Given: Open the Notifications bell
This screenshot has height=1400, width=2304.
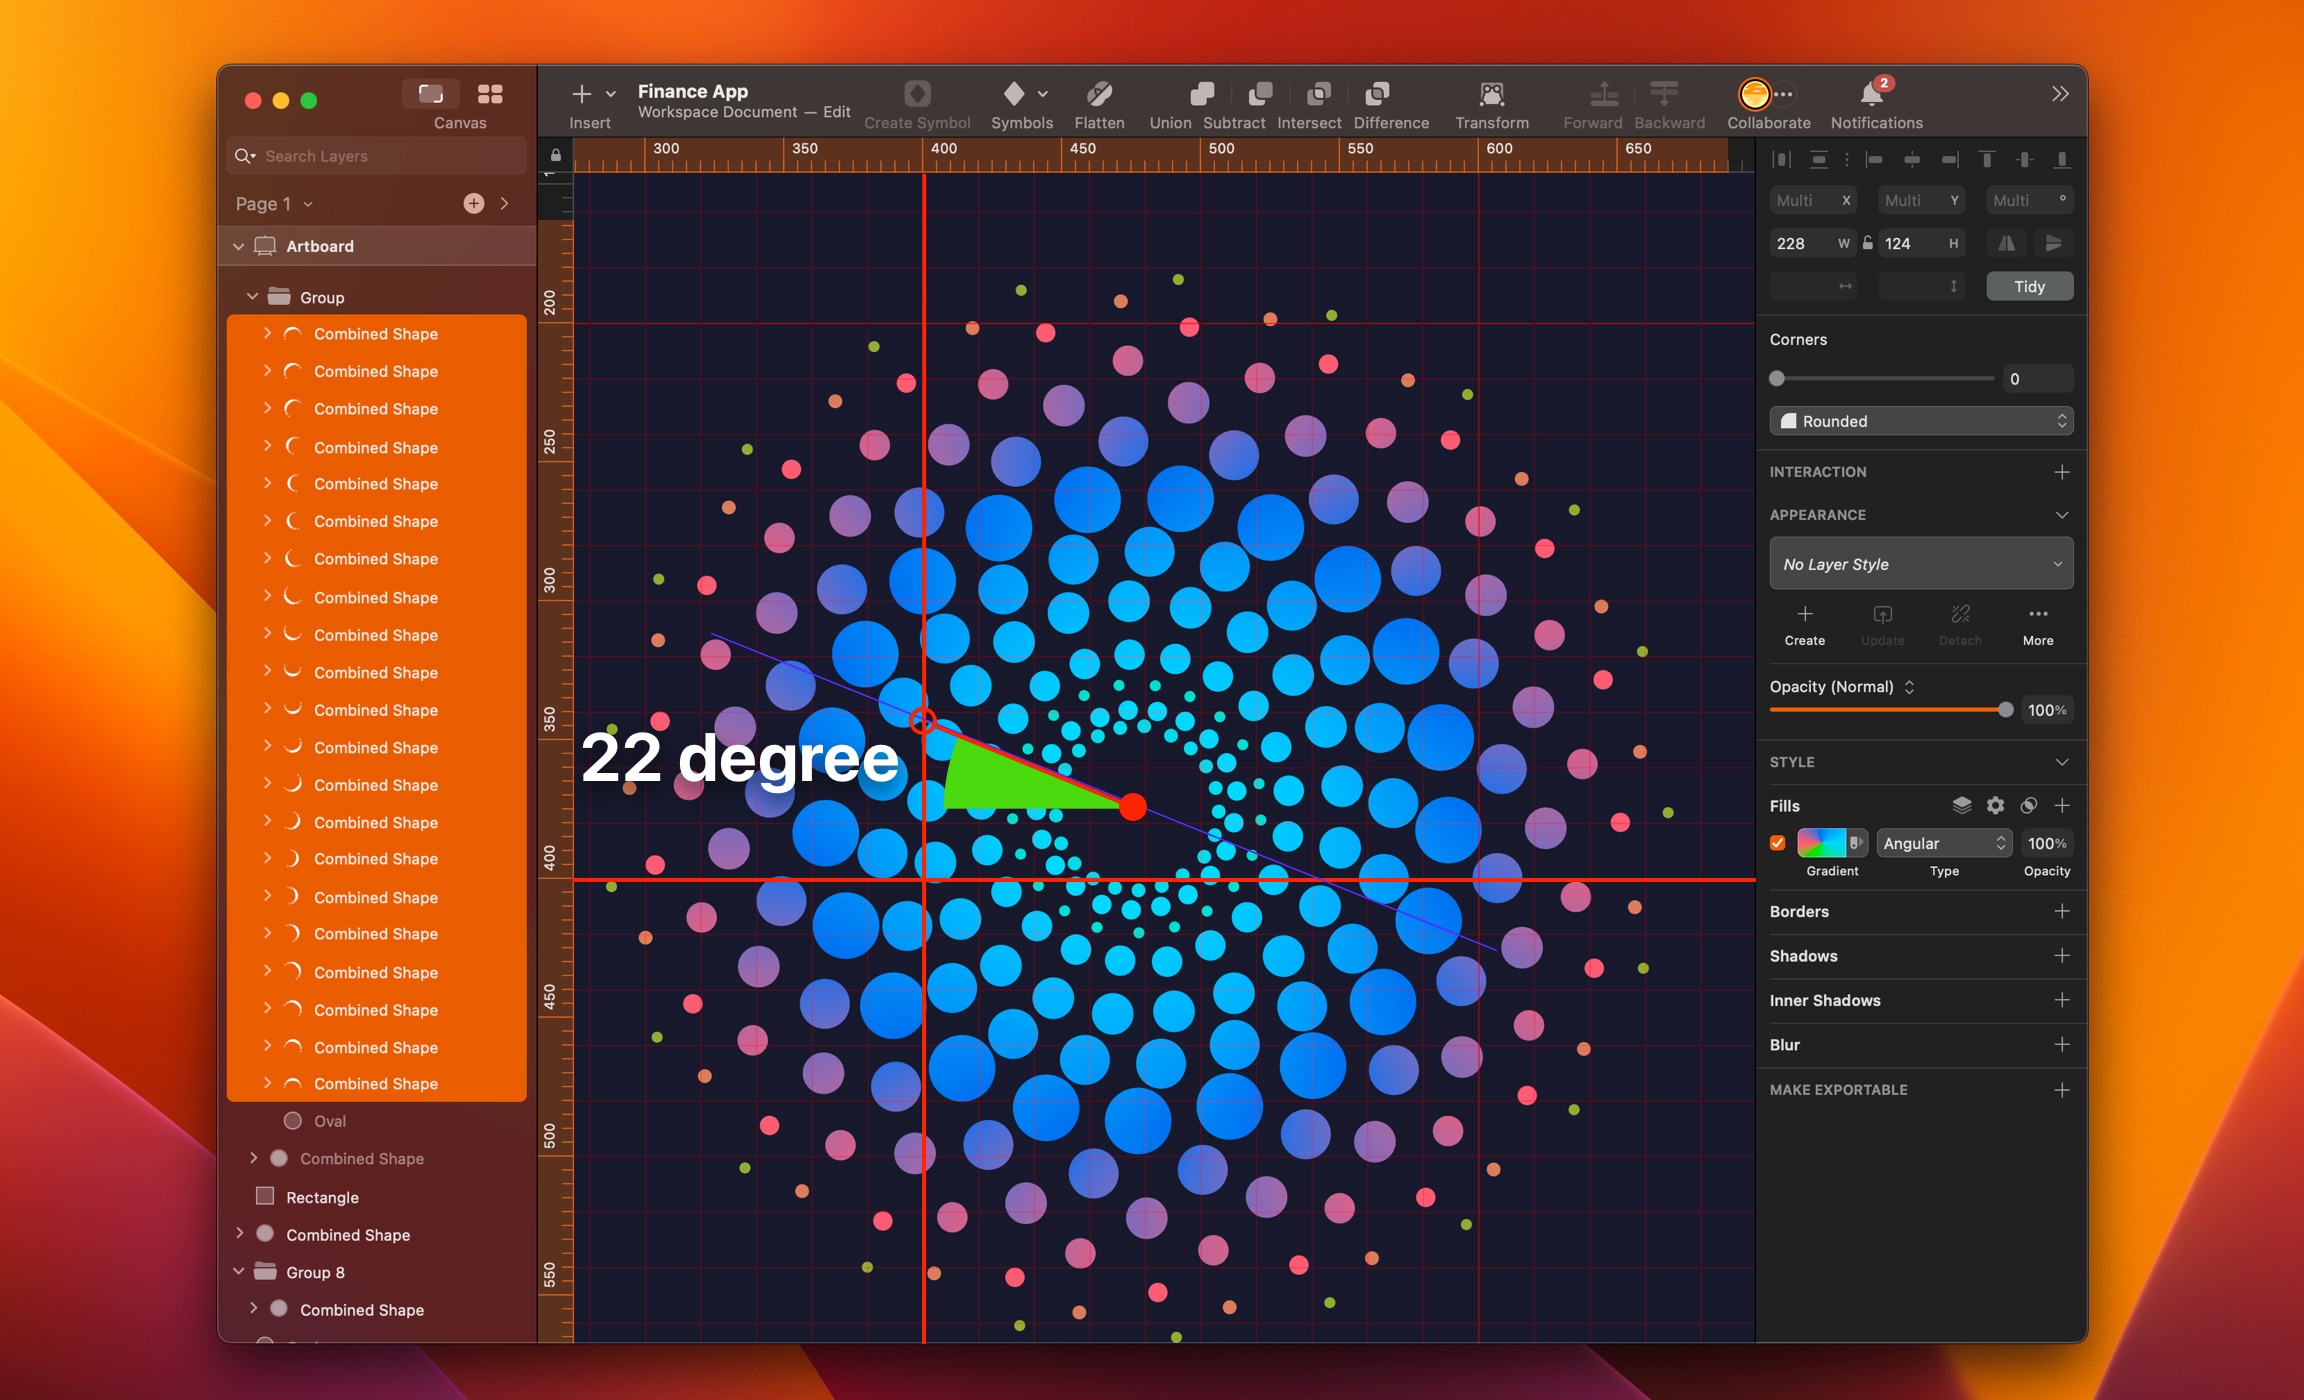Looking at the screenshot, I should point(1874,95).
